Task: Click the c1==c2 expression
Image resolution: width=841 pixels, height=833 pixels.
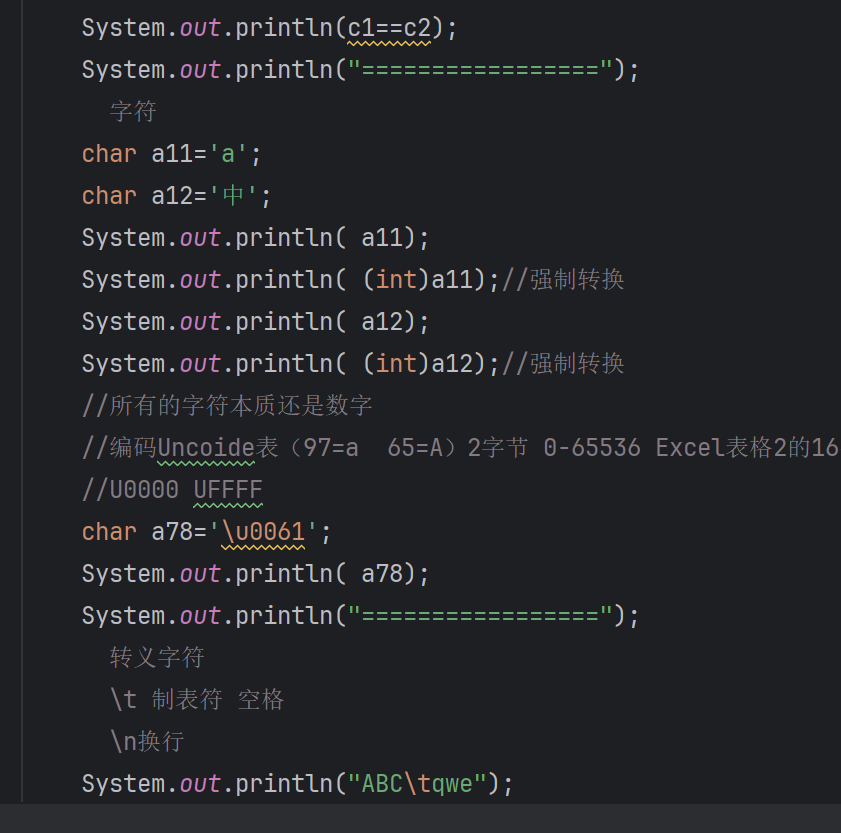Action: click(389, 28)
